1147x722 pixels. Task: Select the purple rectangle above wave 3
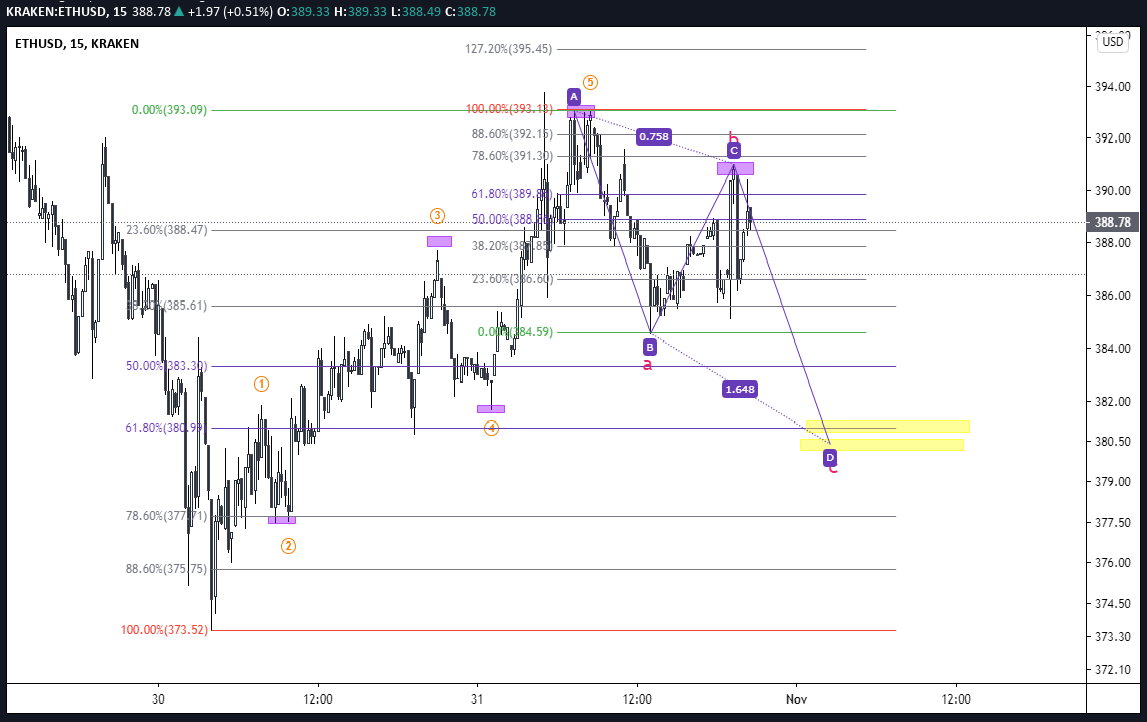(439, 241)
